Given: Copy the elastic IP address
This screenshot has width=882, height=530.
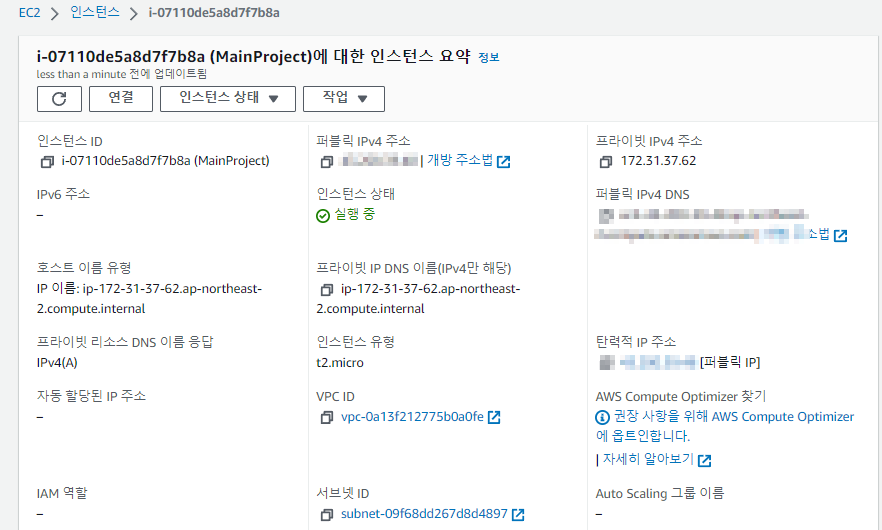Looking at the screenshot, I should 607,362.
